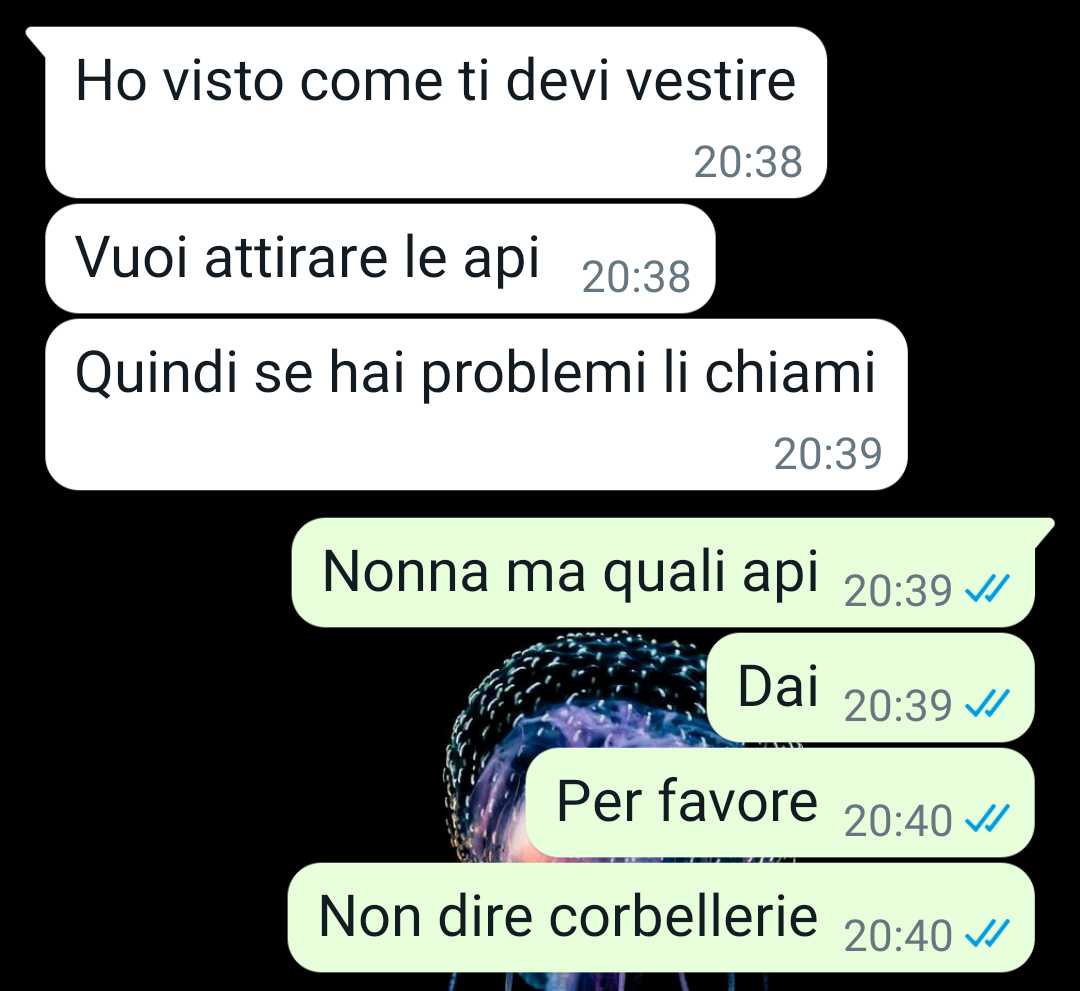The image size is (1080, 991).
Task: Select the "Vuoi attirare le api" message bubble
Action: 380,258
